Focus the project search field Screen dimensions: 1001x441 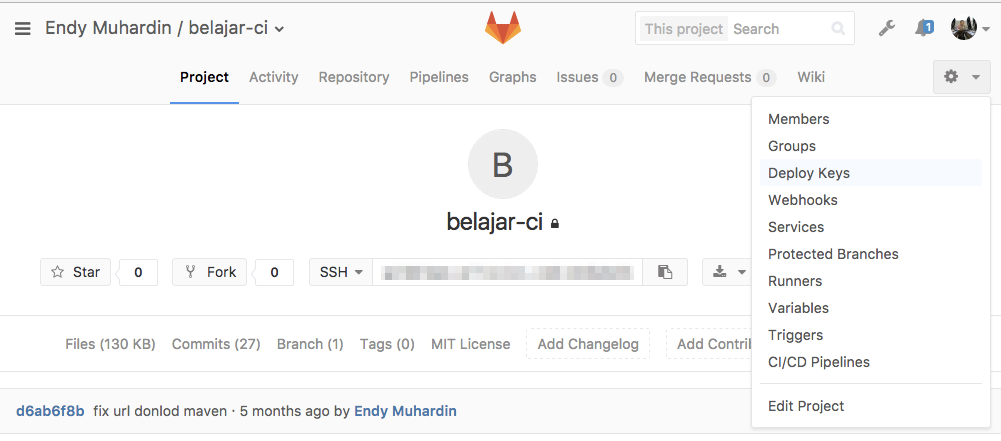click(x=781, y=29)
